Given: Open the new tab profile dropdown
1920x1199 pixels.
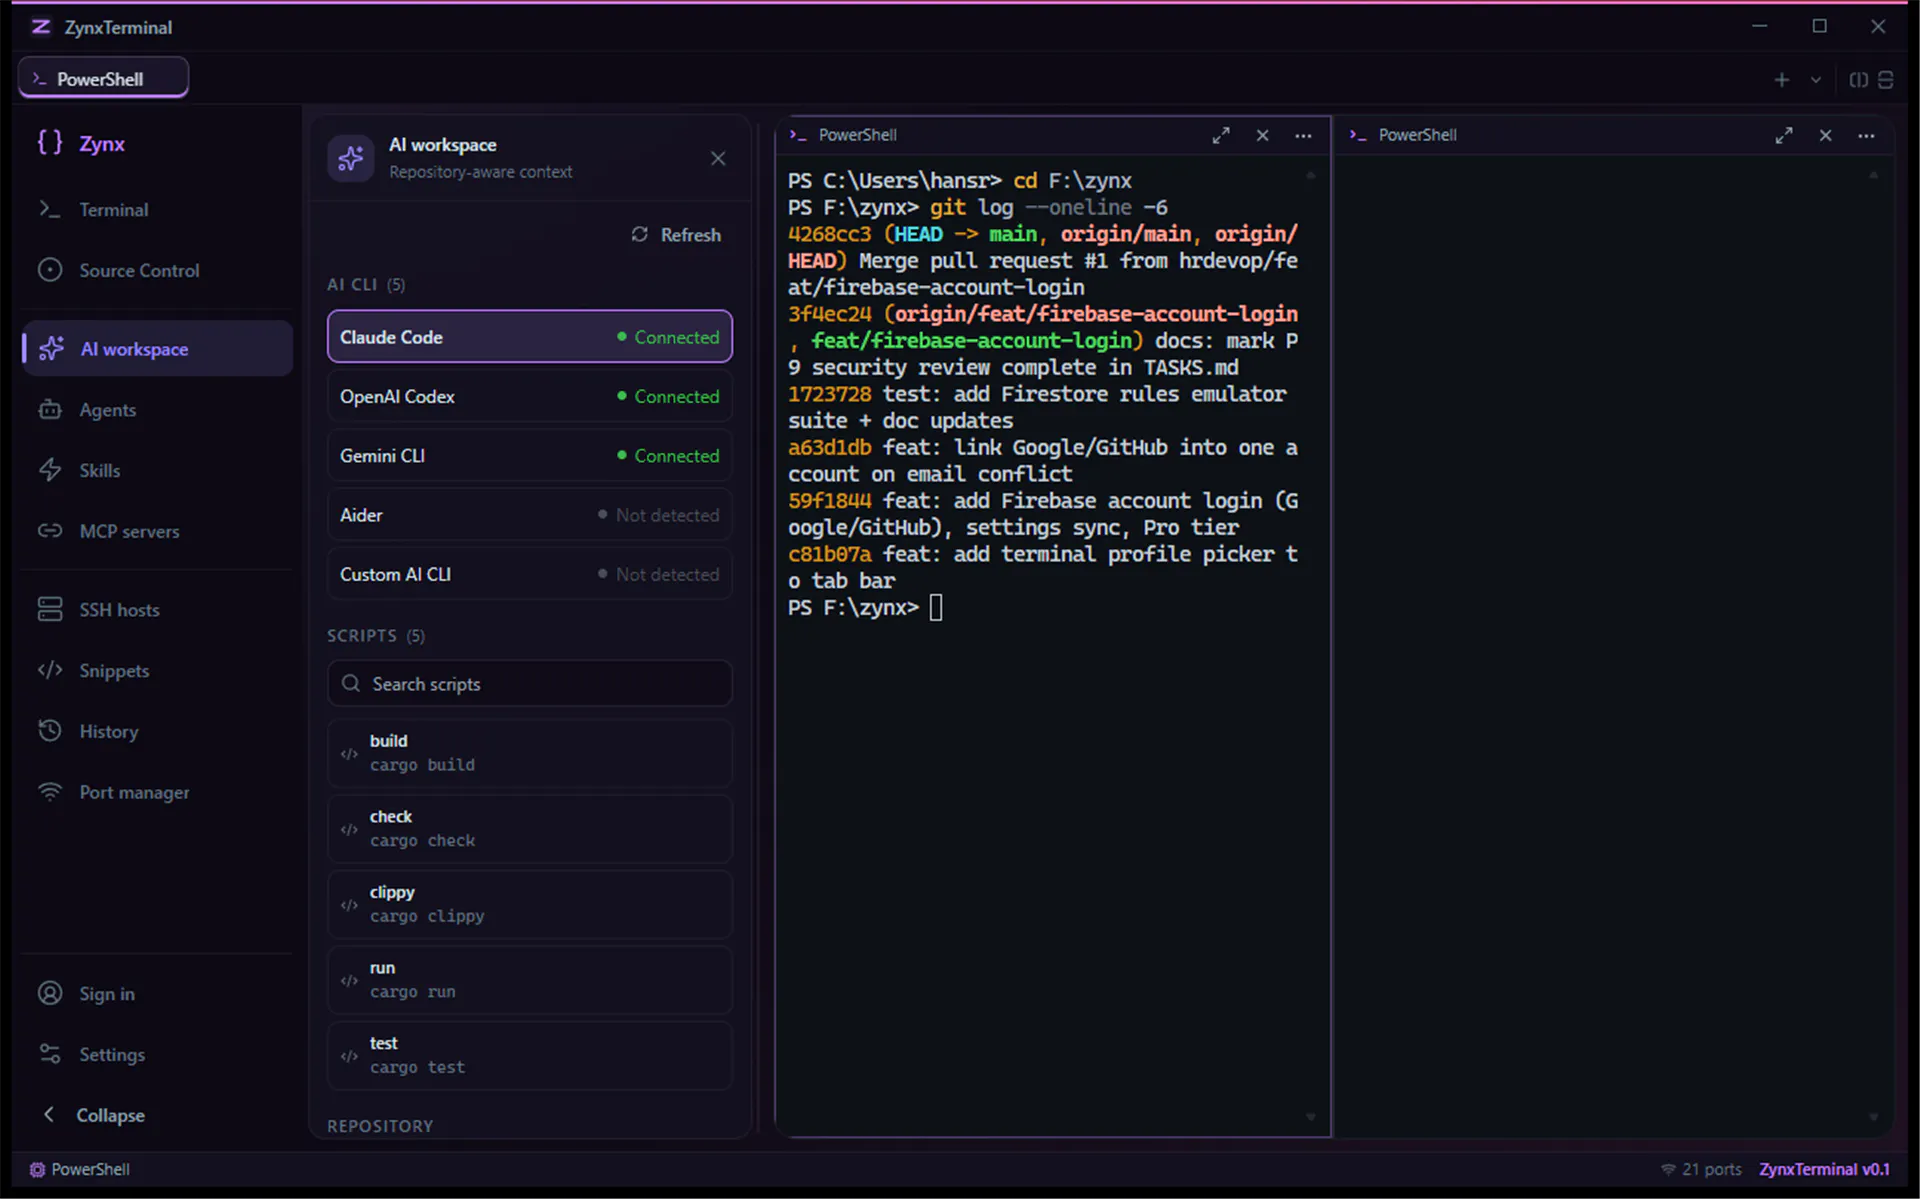Looking at the screenshot, I should (x=1816, y=80).
